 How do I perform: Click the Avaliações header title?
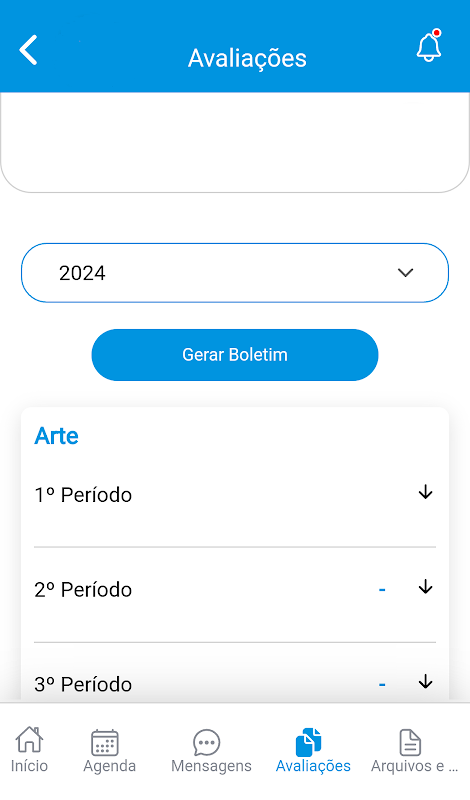pos(247,58)
